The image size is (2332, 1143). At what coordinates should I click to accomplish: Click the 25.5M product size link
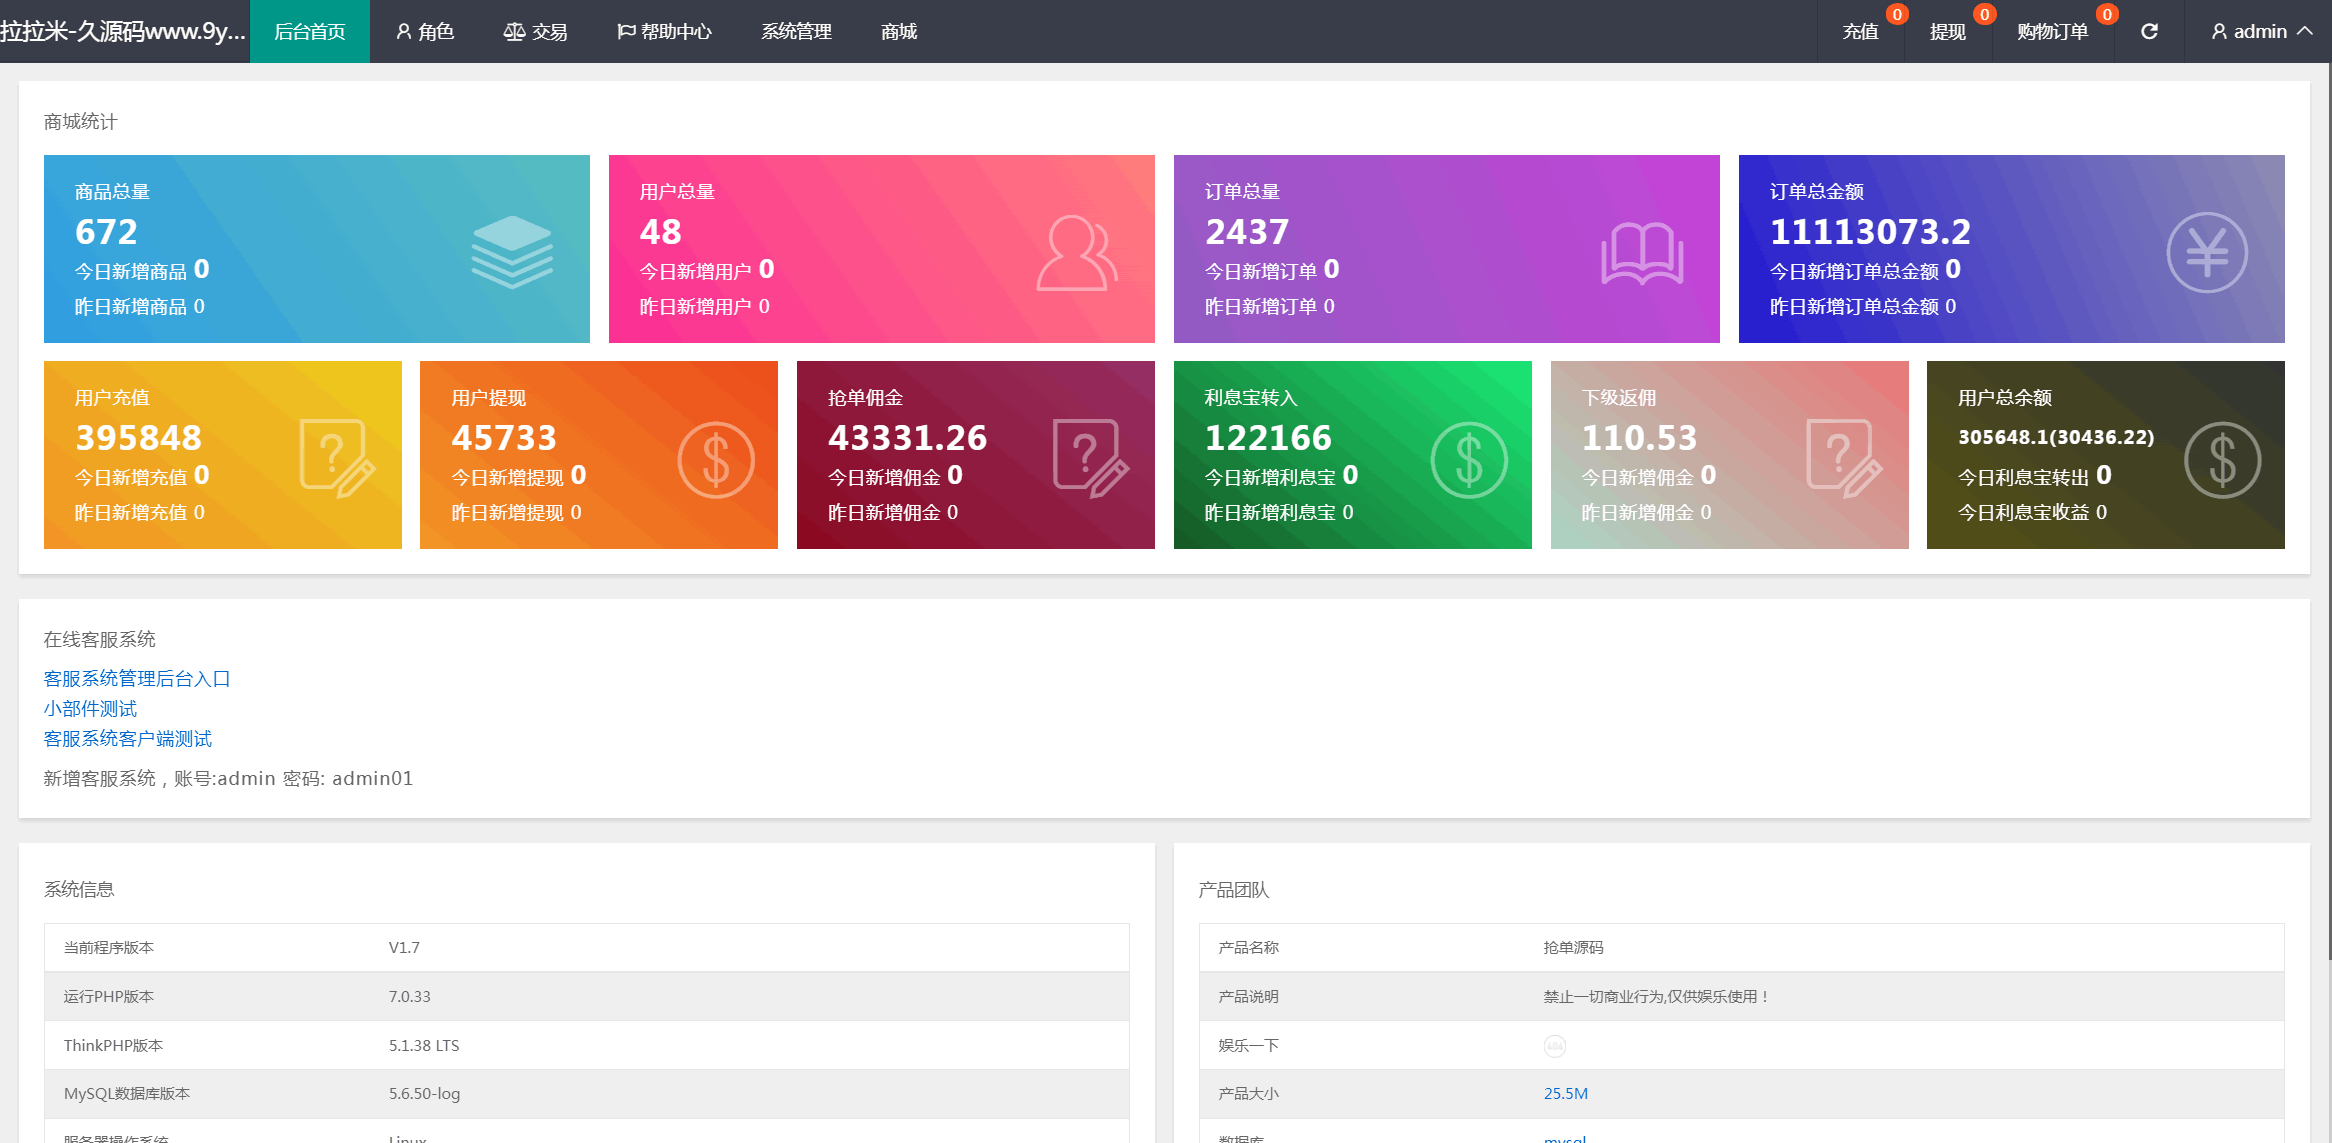click(1565, 1094)
